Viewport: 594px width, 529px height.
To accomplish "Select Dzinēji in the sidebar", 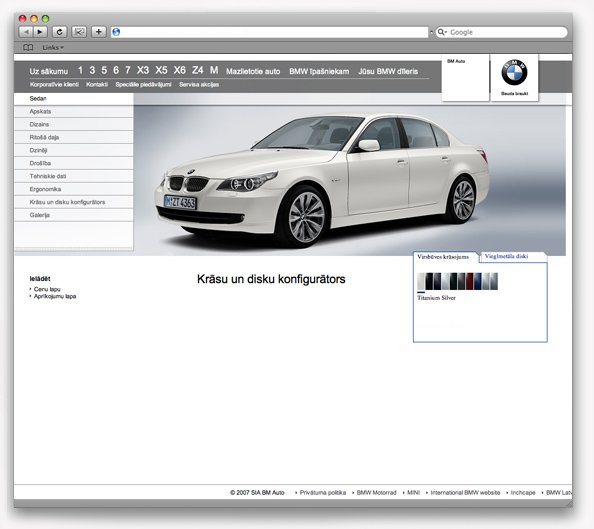I will (73, 150).
